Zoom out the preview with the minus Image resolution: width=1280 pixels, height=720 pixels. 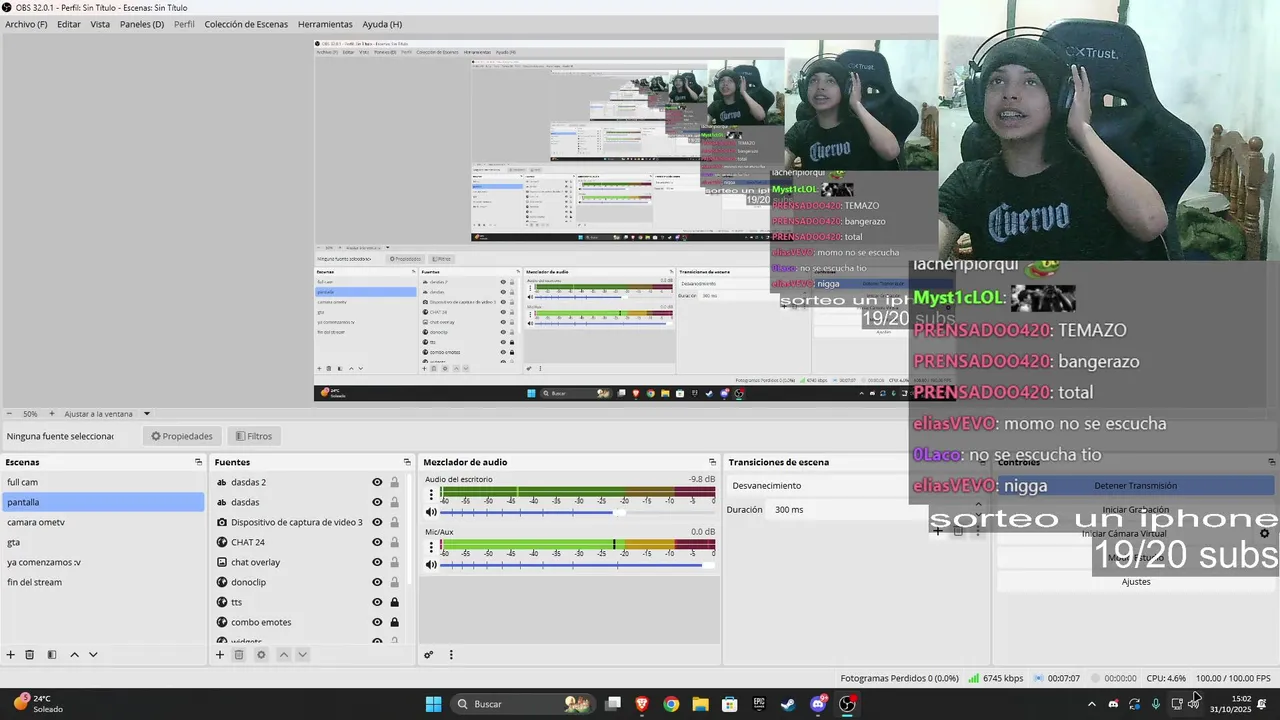point(10,414)
